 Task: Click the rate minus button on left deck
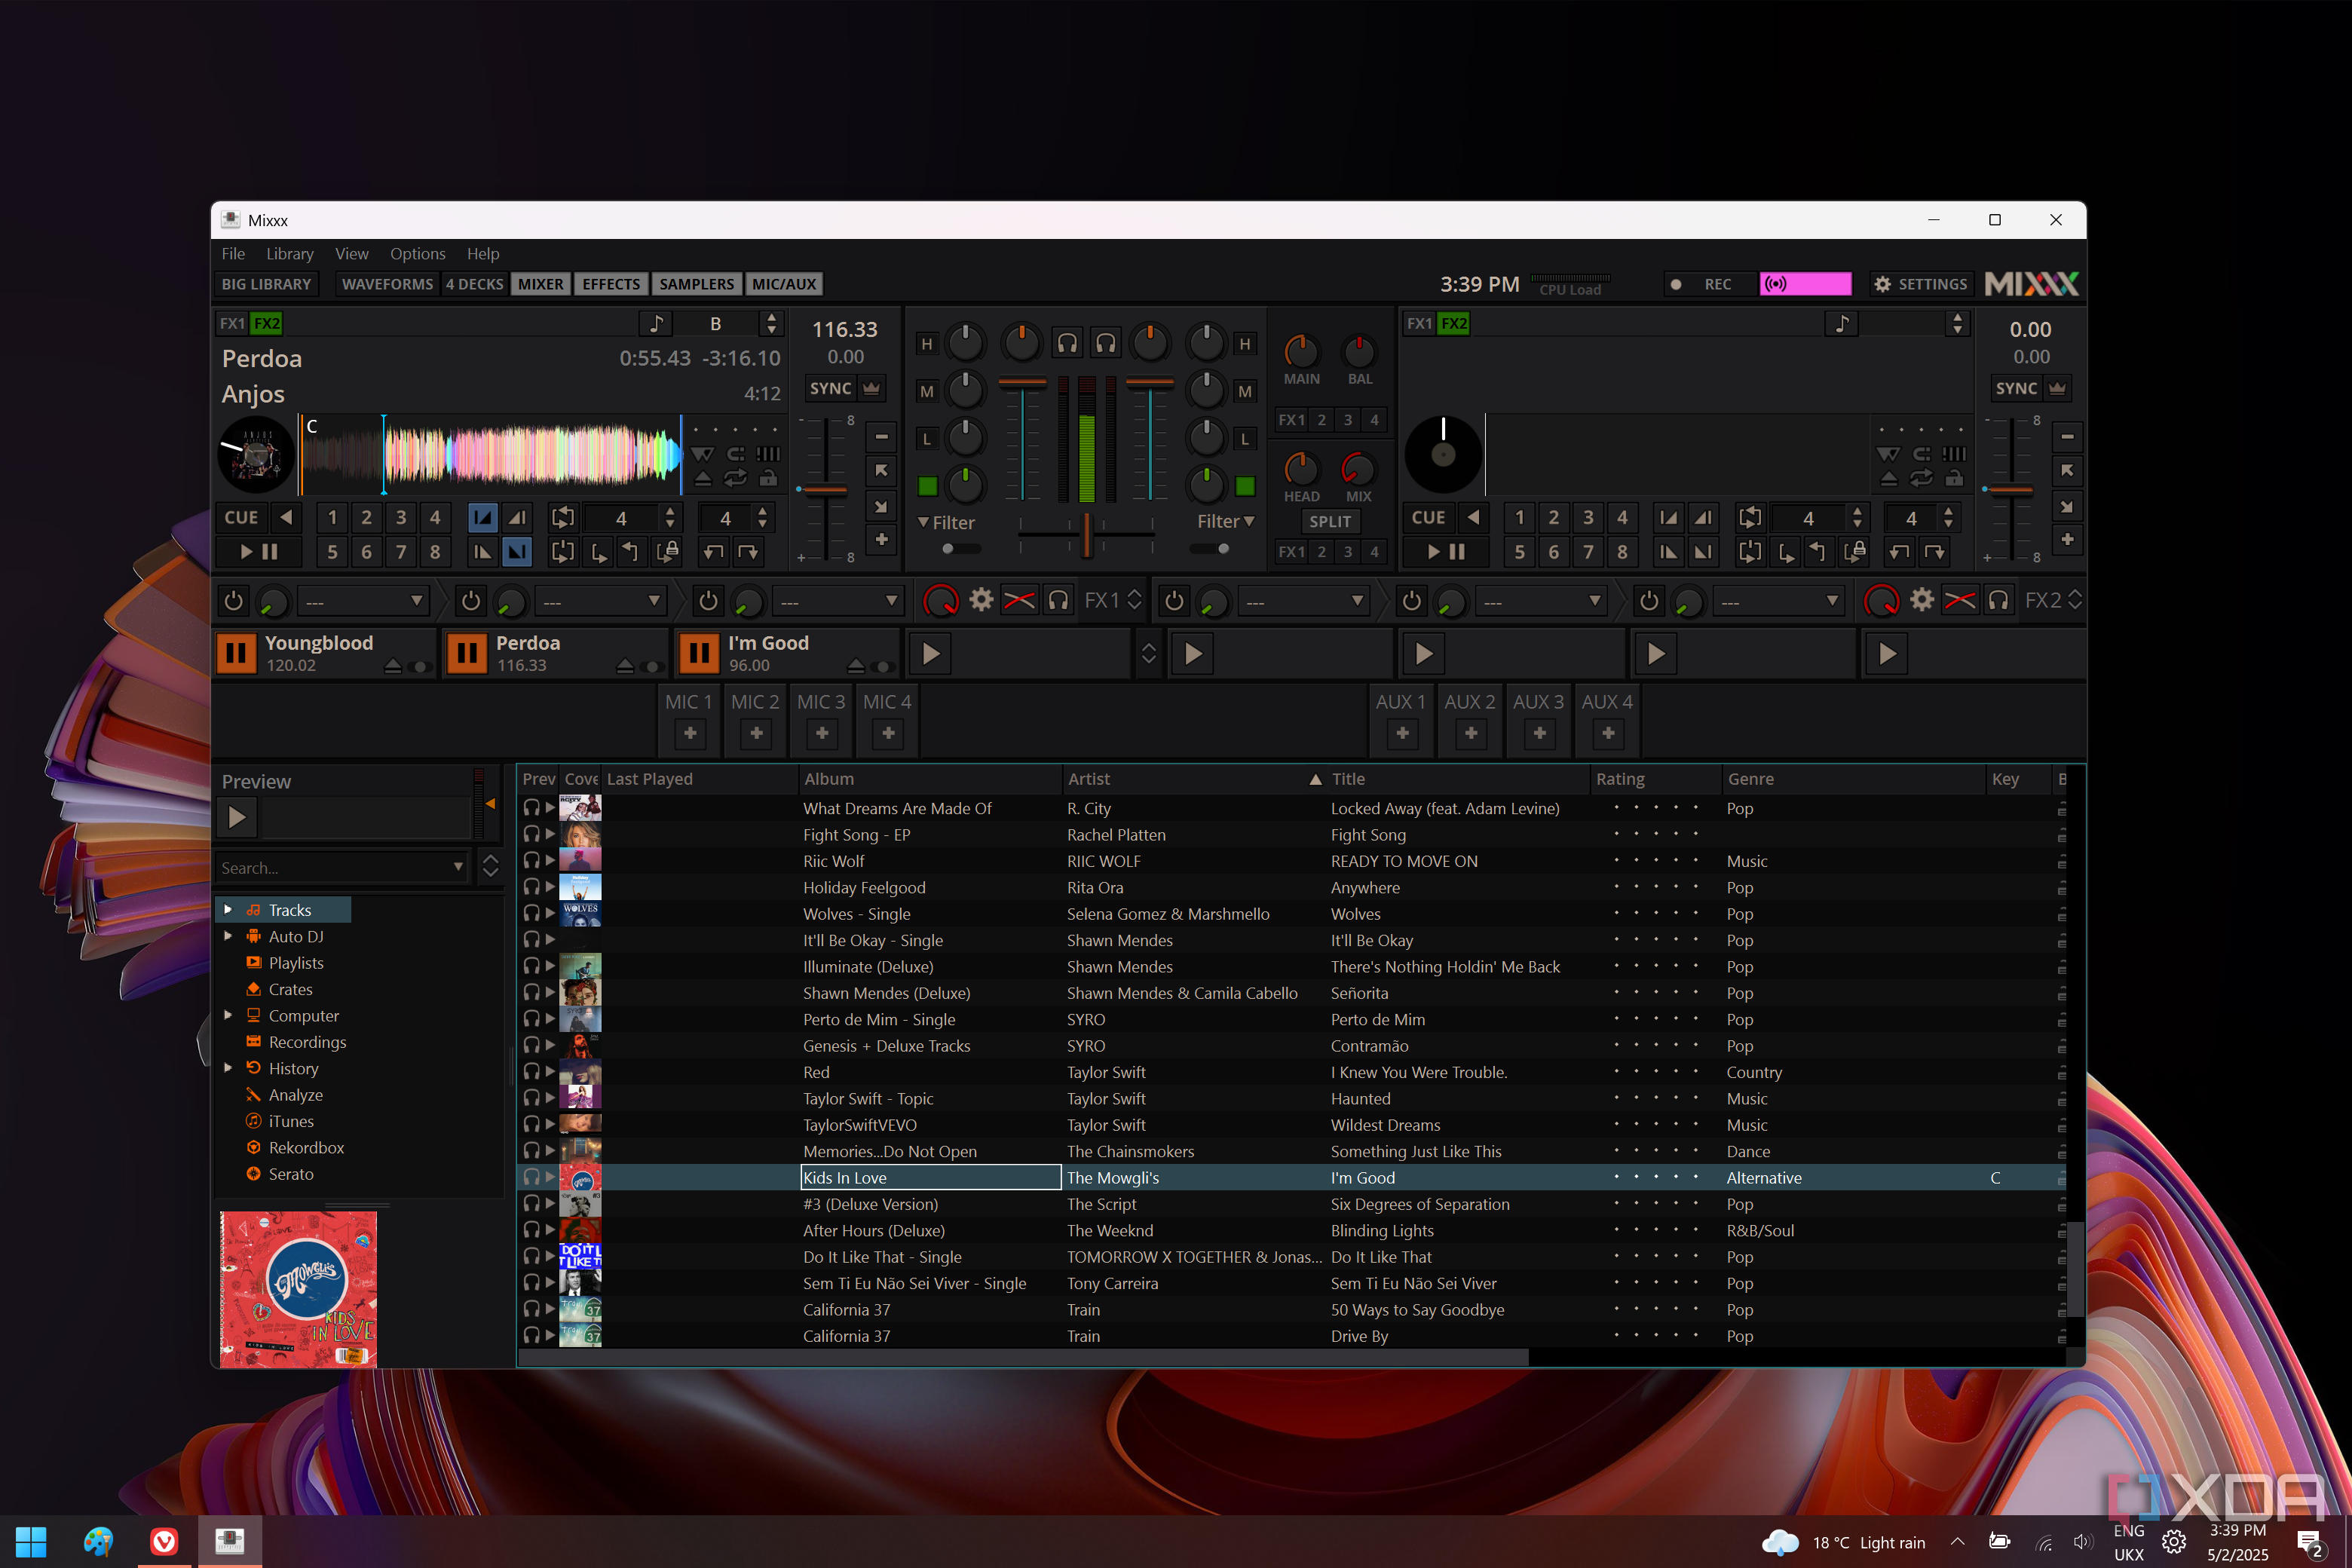(881, 436)
